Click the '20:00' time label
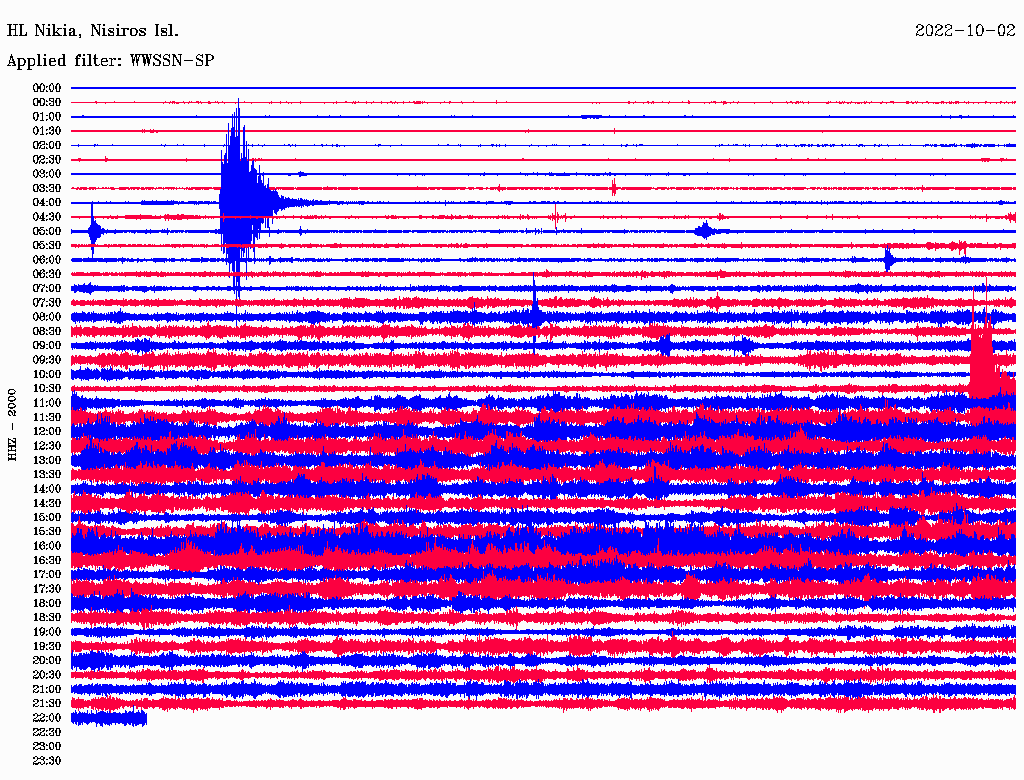1024x780 pixels. [x=46, y=660]
